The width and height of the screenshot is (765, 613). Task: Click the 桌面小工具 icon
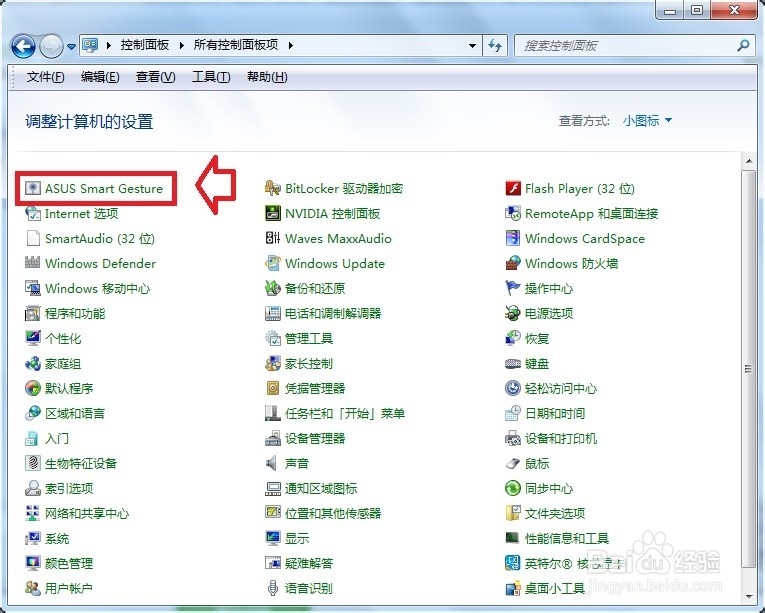[x=513, y=588]
